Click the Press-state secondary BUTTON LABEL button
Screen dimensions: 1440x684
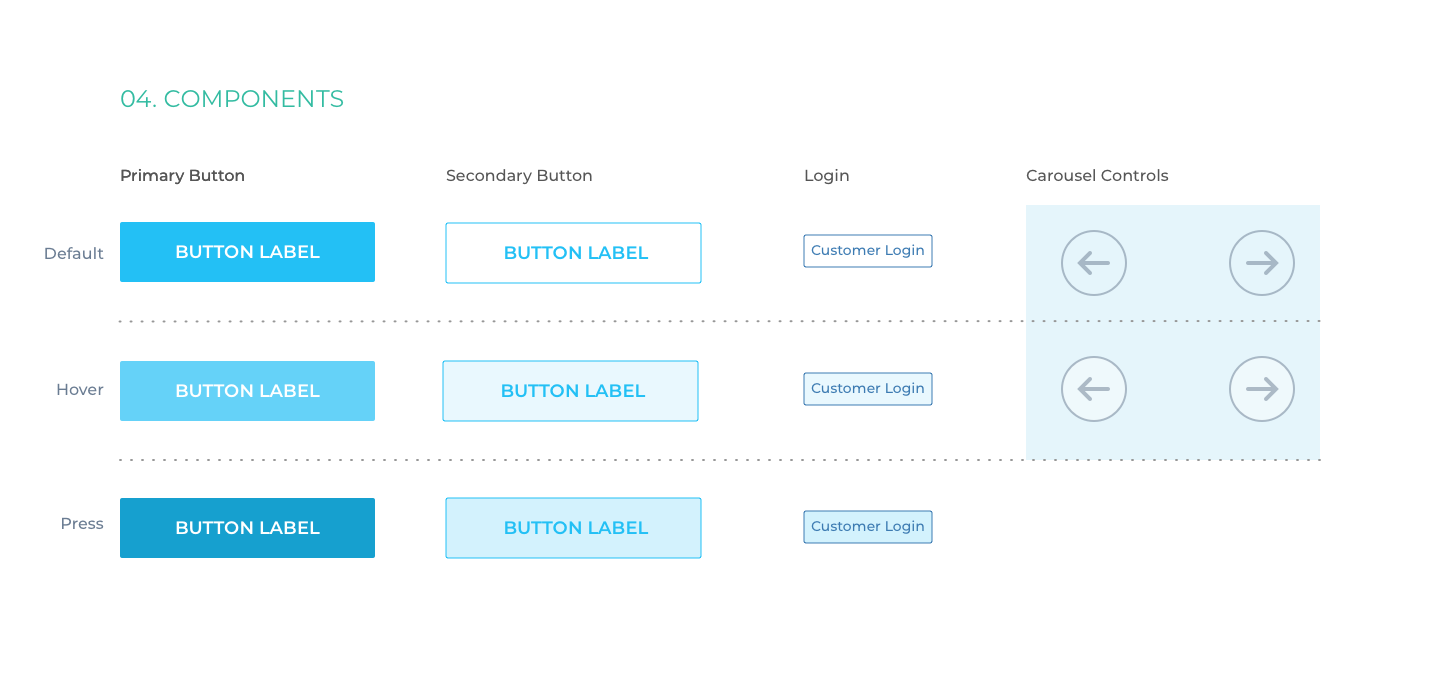point(573,528)
